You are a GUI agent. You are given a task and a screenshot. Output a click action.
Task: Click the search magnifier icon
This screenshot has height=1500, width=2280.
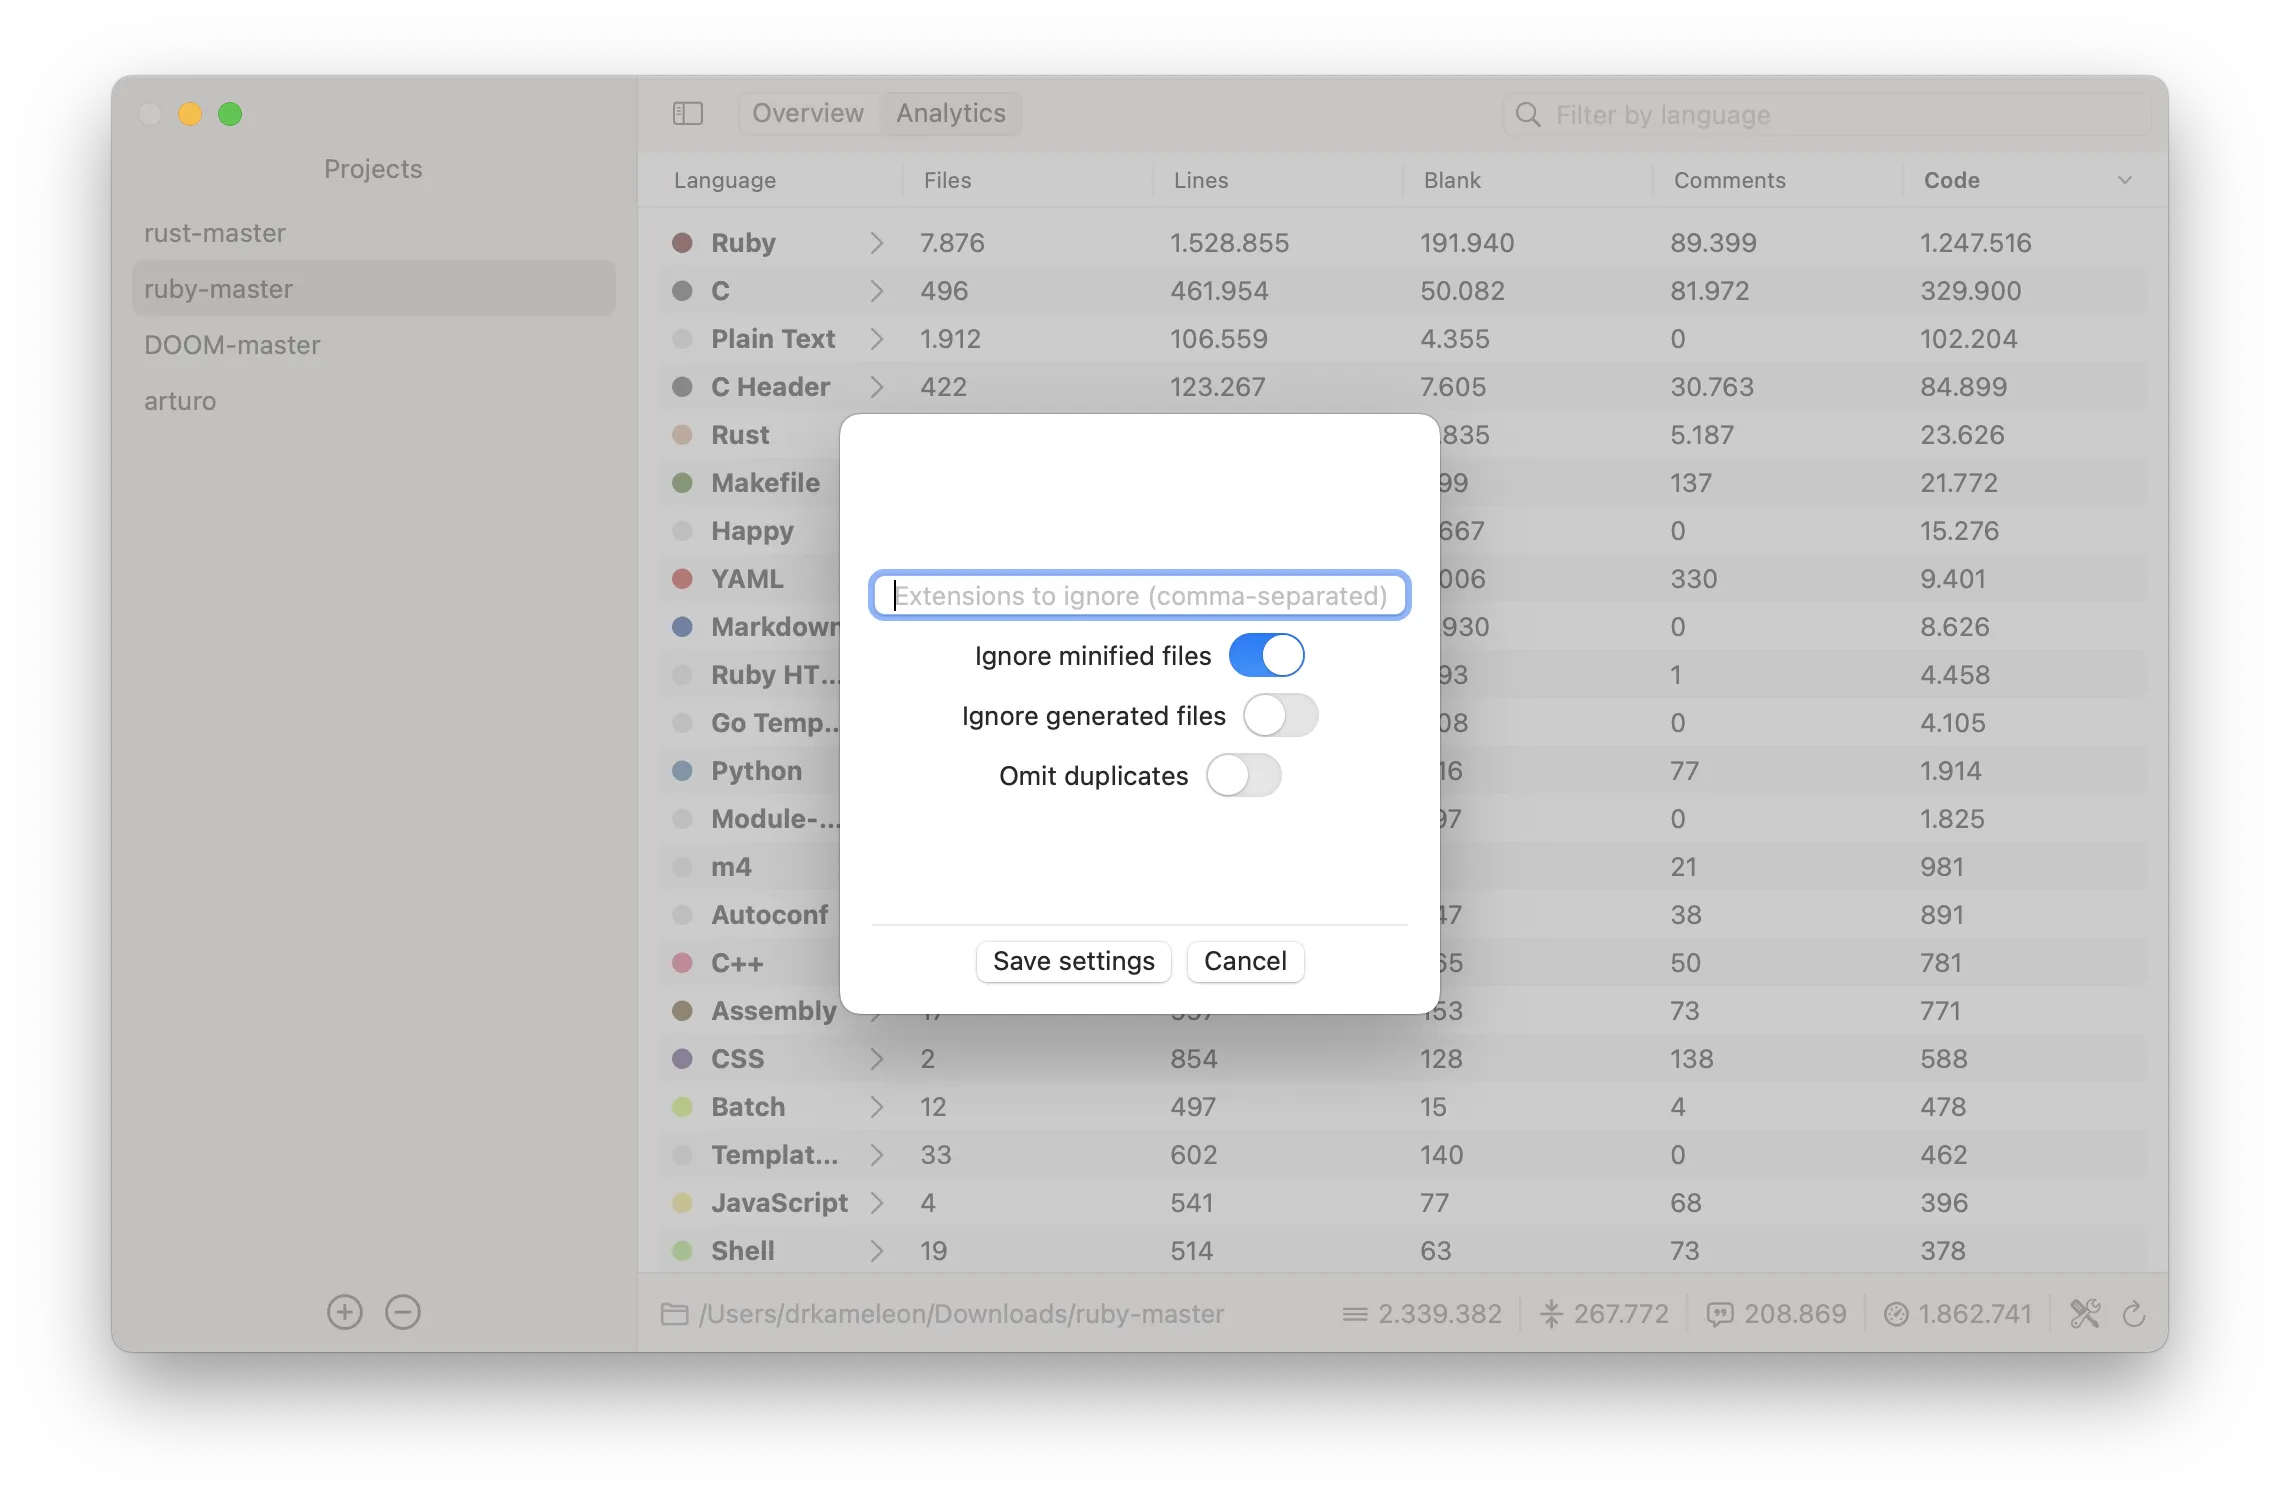1528,115
